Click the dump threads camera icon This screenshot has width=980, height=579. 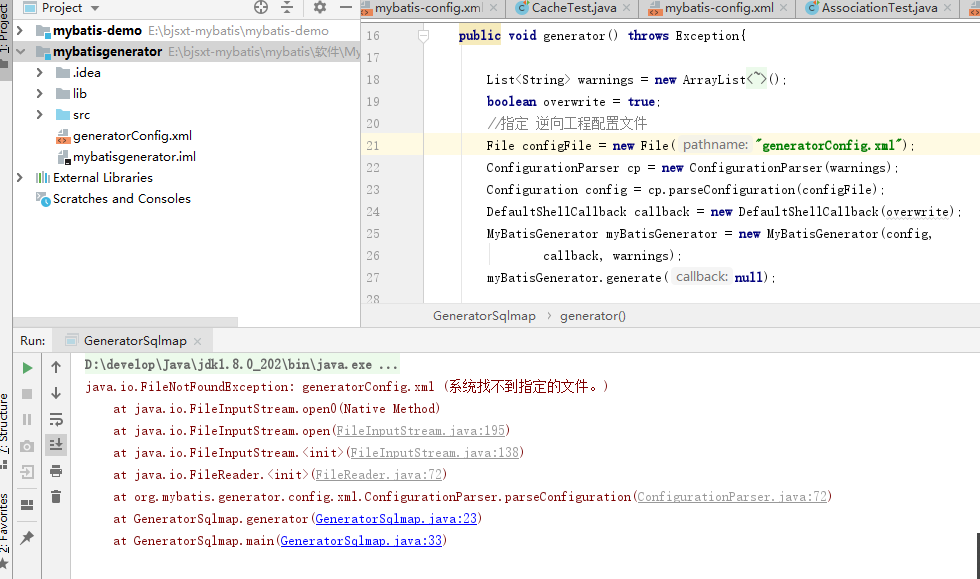click(x=27, y=446)
